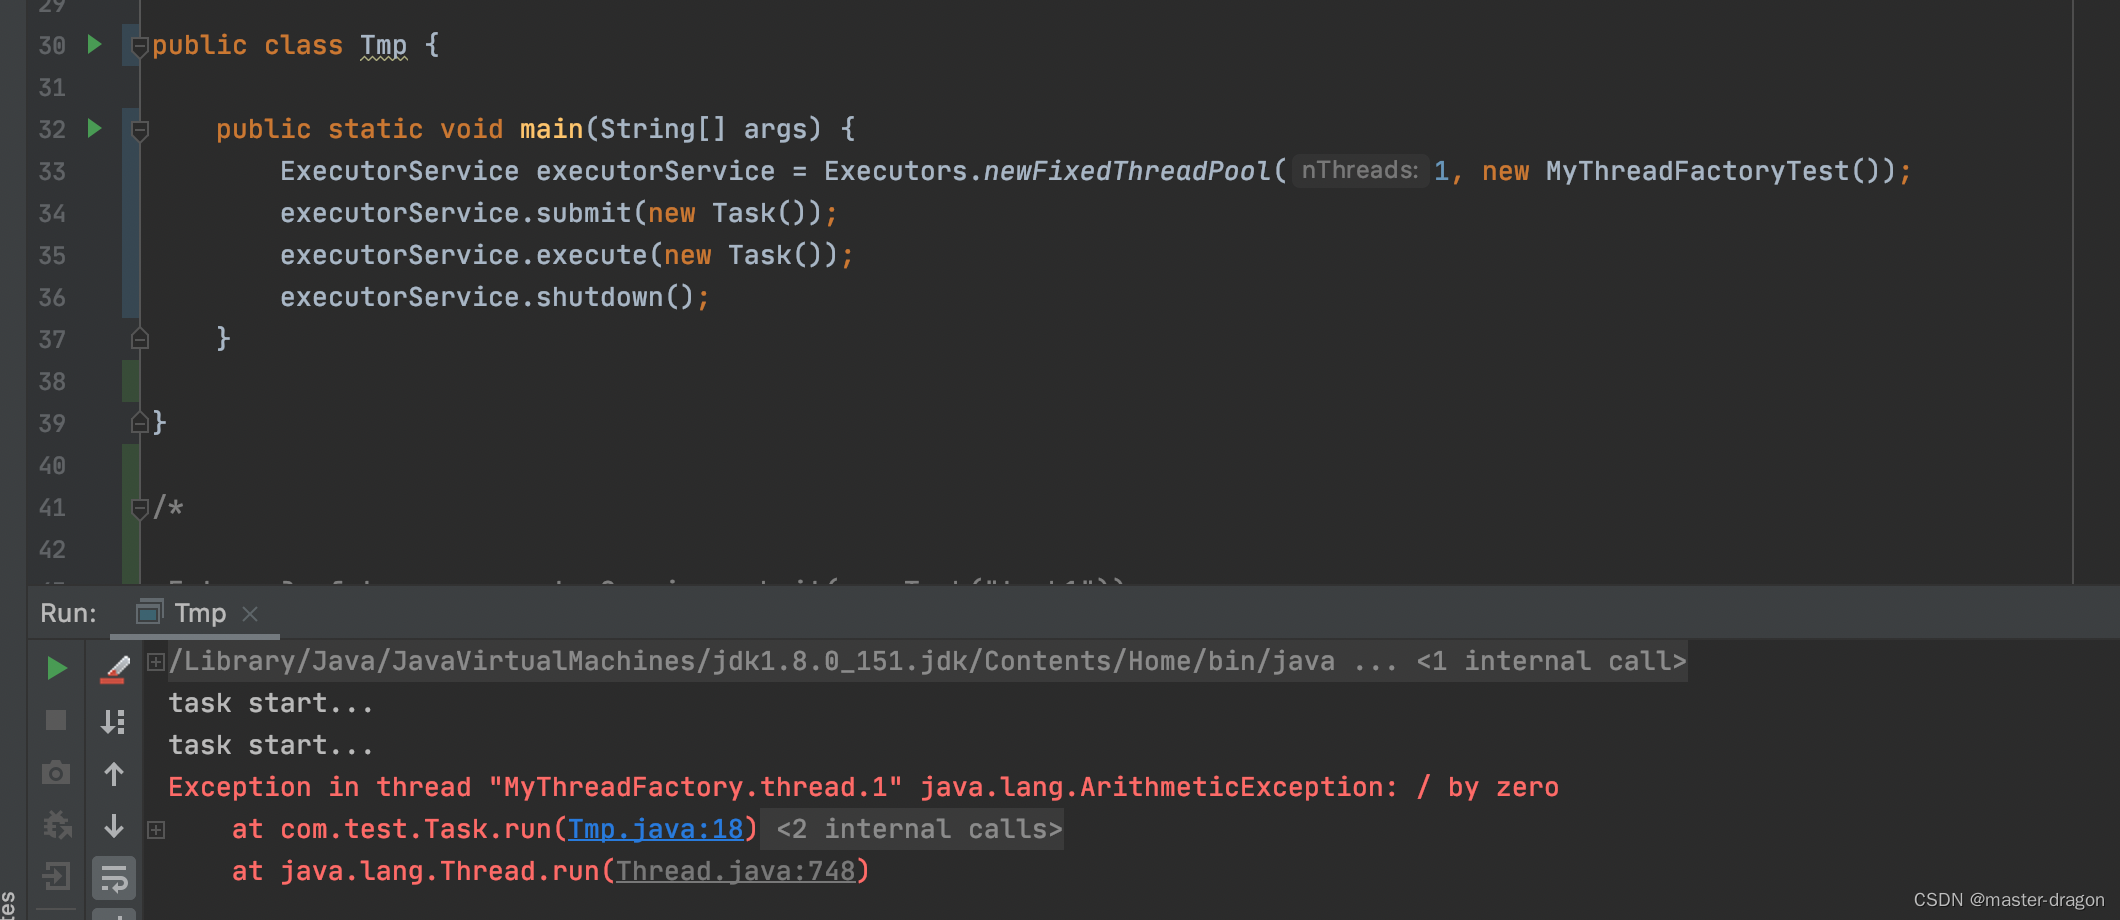Click line number 36 in gutter
Viewport: 2120px width, 920px height.
click(x=52, y=297)
